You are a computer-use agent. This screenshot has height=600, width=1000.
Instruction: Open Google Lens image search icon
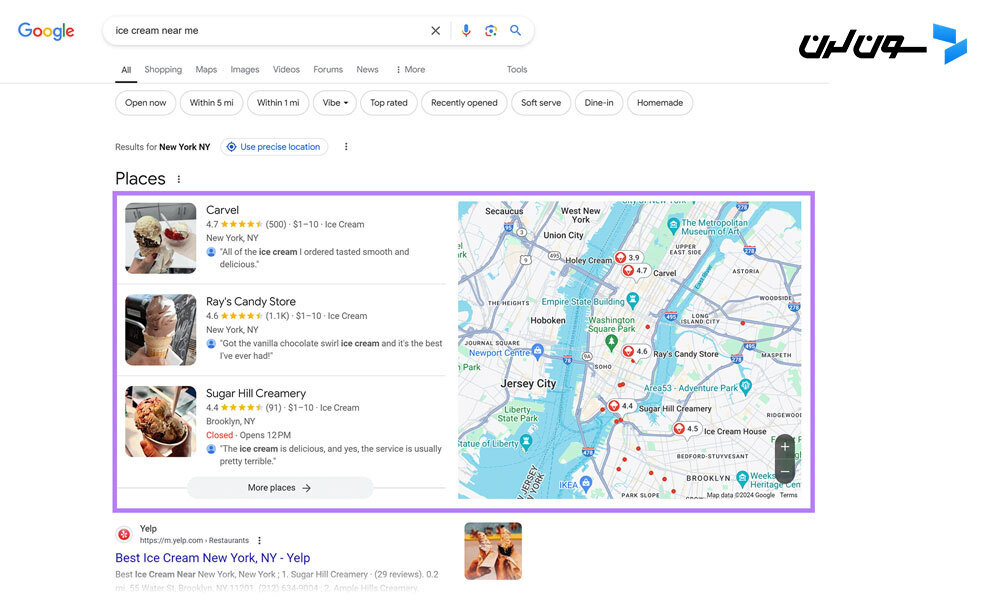coord(490,31)
